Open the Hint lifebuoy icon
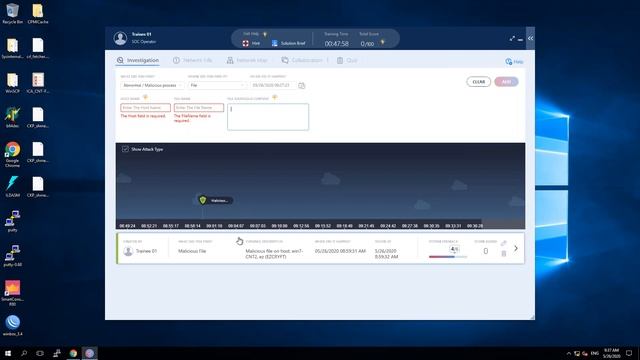The width and height of the screenshot is (640, 360). click(x=246, y=43)
